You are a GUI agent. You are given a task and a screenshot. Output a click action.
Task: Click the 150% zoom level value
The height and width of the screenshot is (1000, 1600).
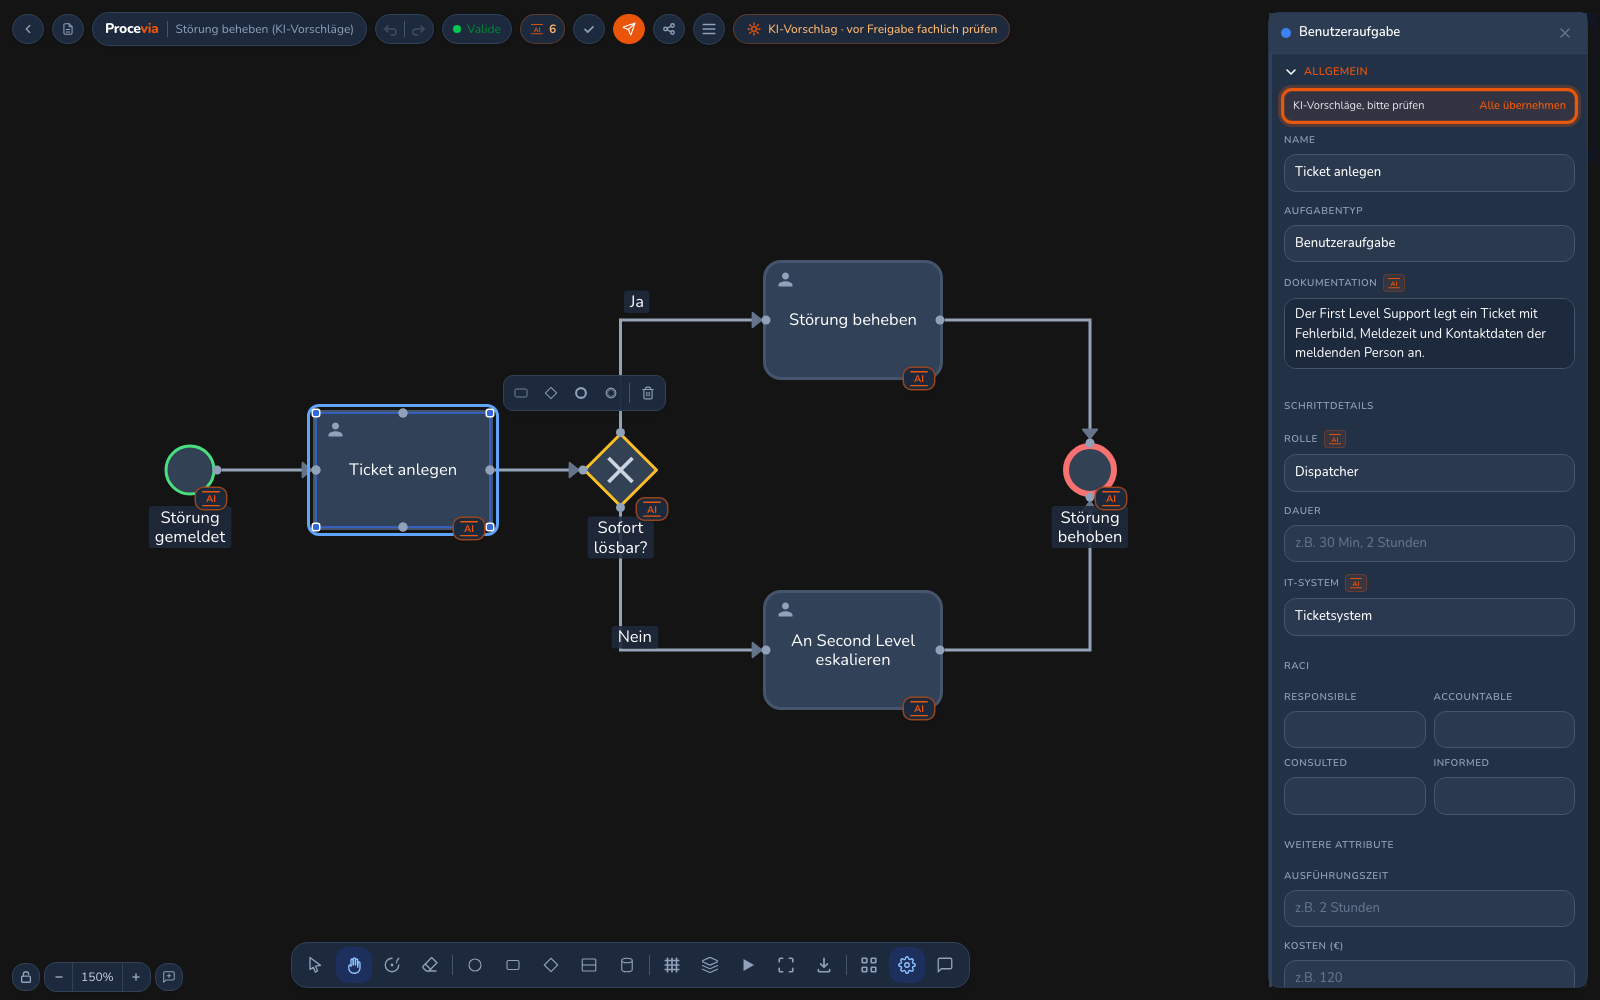(x=97, y=977)
